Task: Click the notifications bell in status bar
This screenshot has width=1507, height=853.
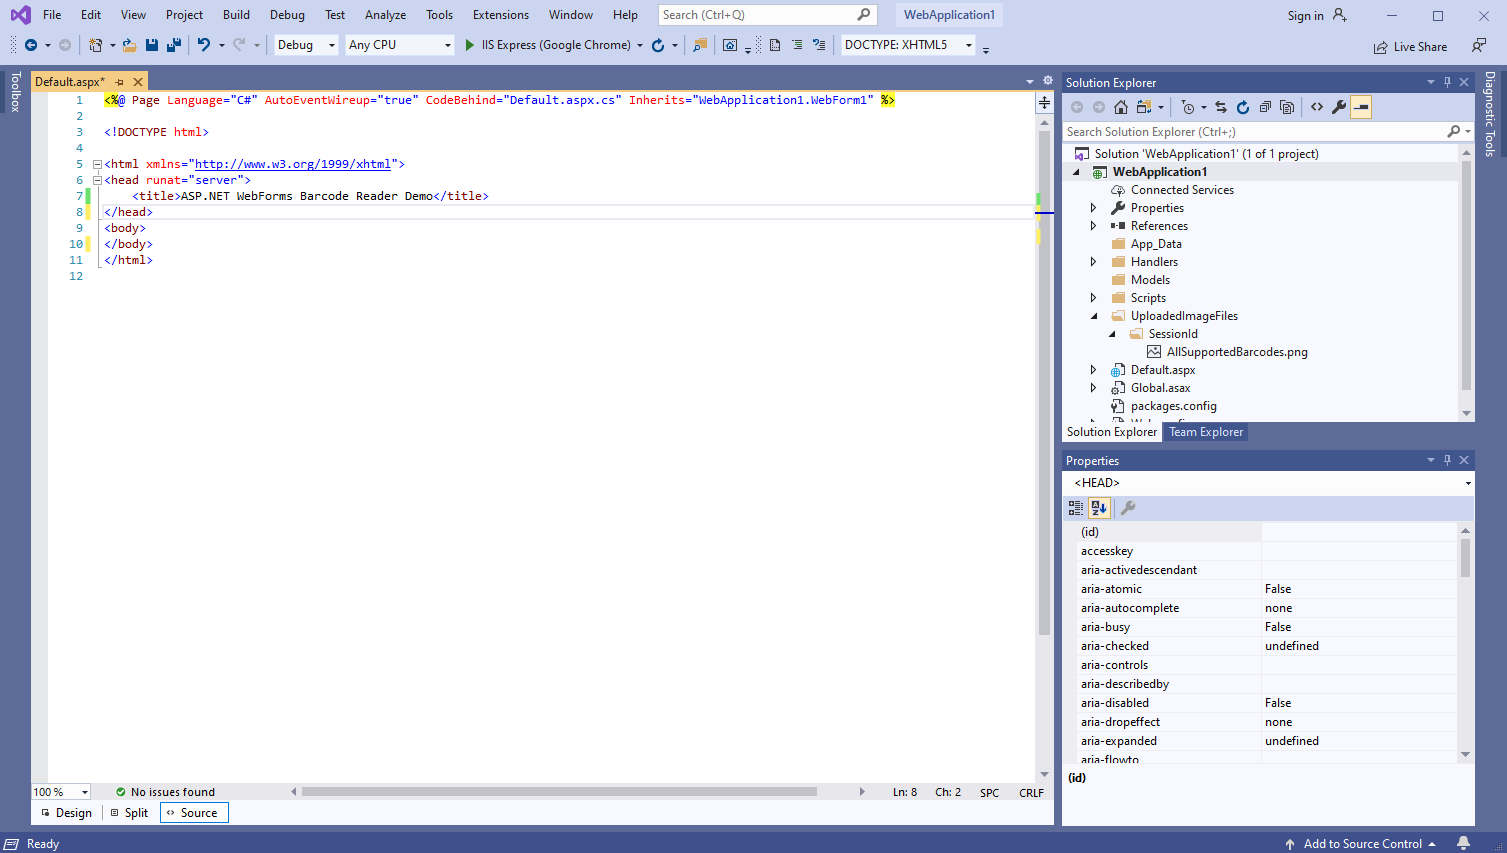Action: (1463, 843)
